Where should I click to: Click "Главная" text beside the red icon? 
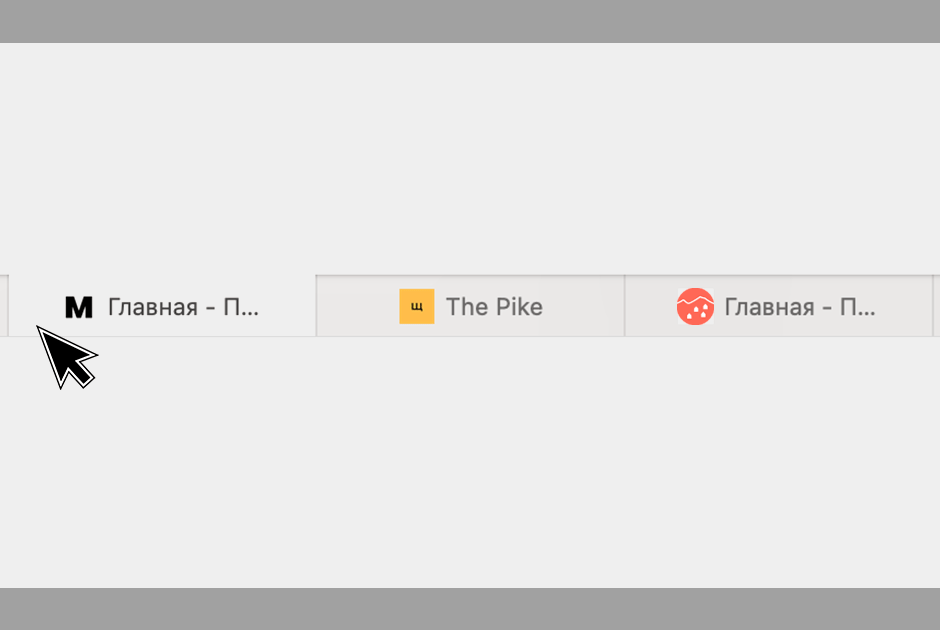click(769, 308)
